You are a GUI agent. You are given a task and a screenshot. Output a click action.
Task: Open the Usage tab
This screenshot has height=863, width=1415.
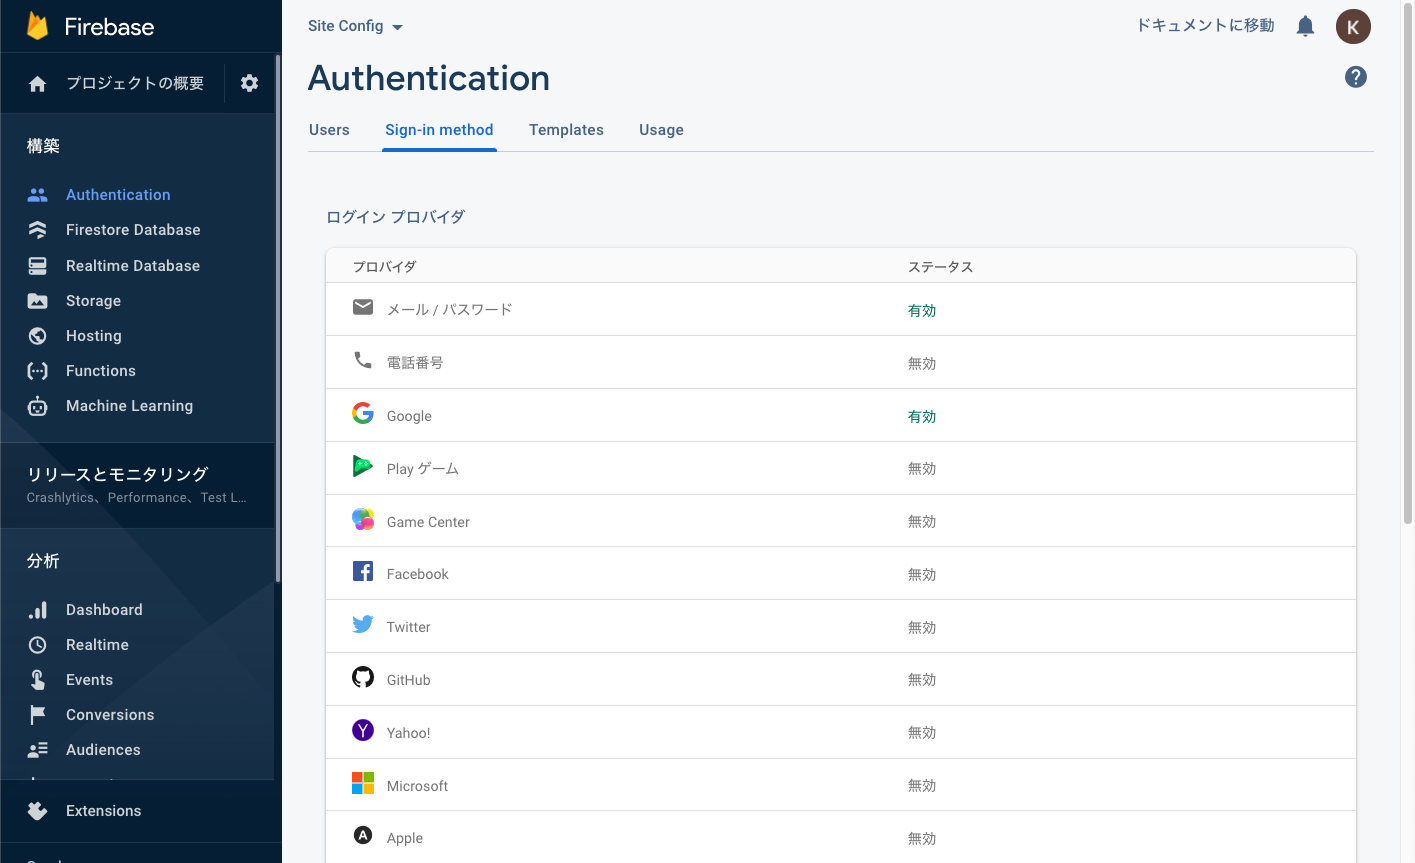tap(661, 130)
